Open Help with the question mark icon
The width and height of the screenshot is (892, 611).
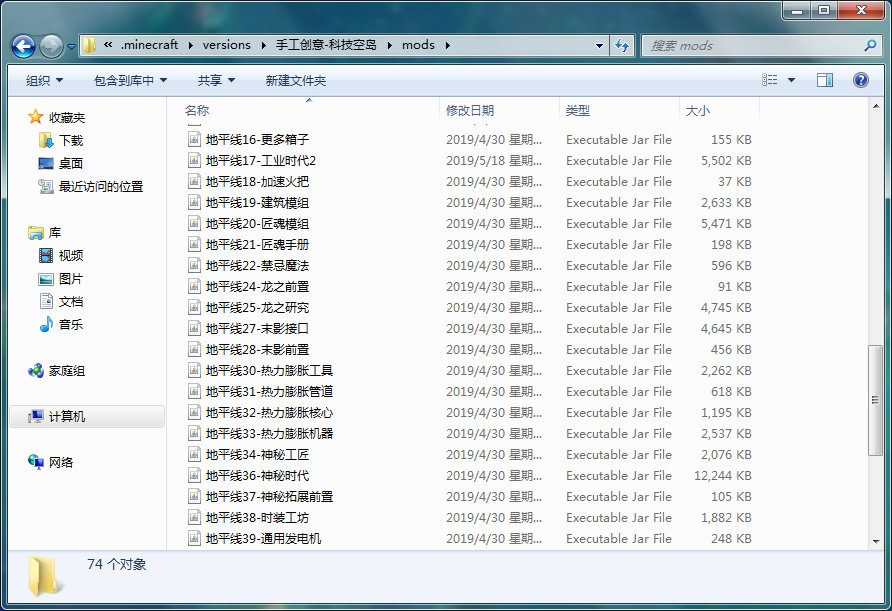pos(861,80)
